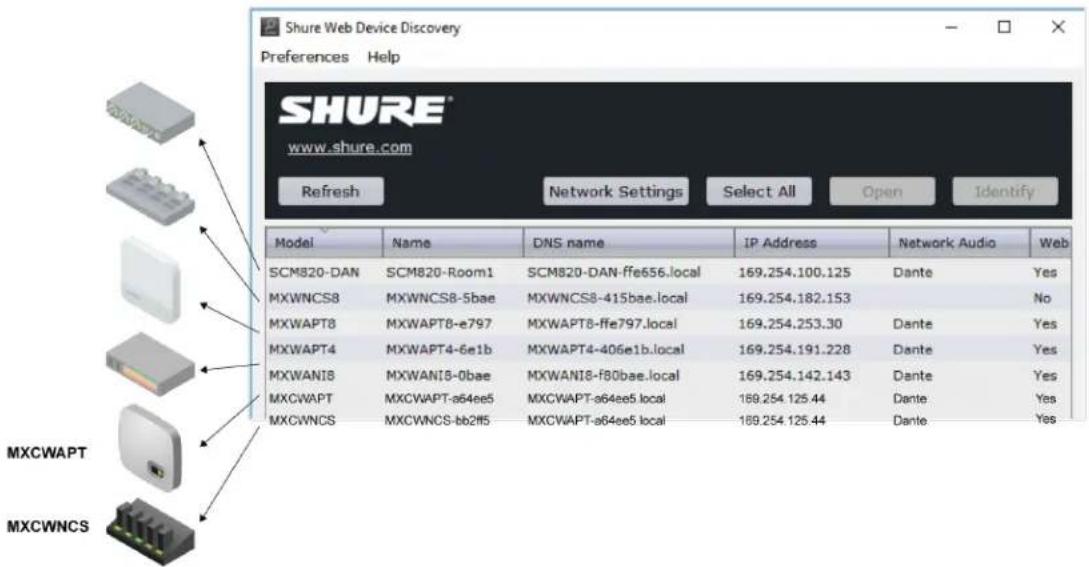Click the MXCWNCS charger image
The width and height of the screenshot is (1089, 567).
[x=150, y=532]
